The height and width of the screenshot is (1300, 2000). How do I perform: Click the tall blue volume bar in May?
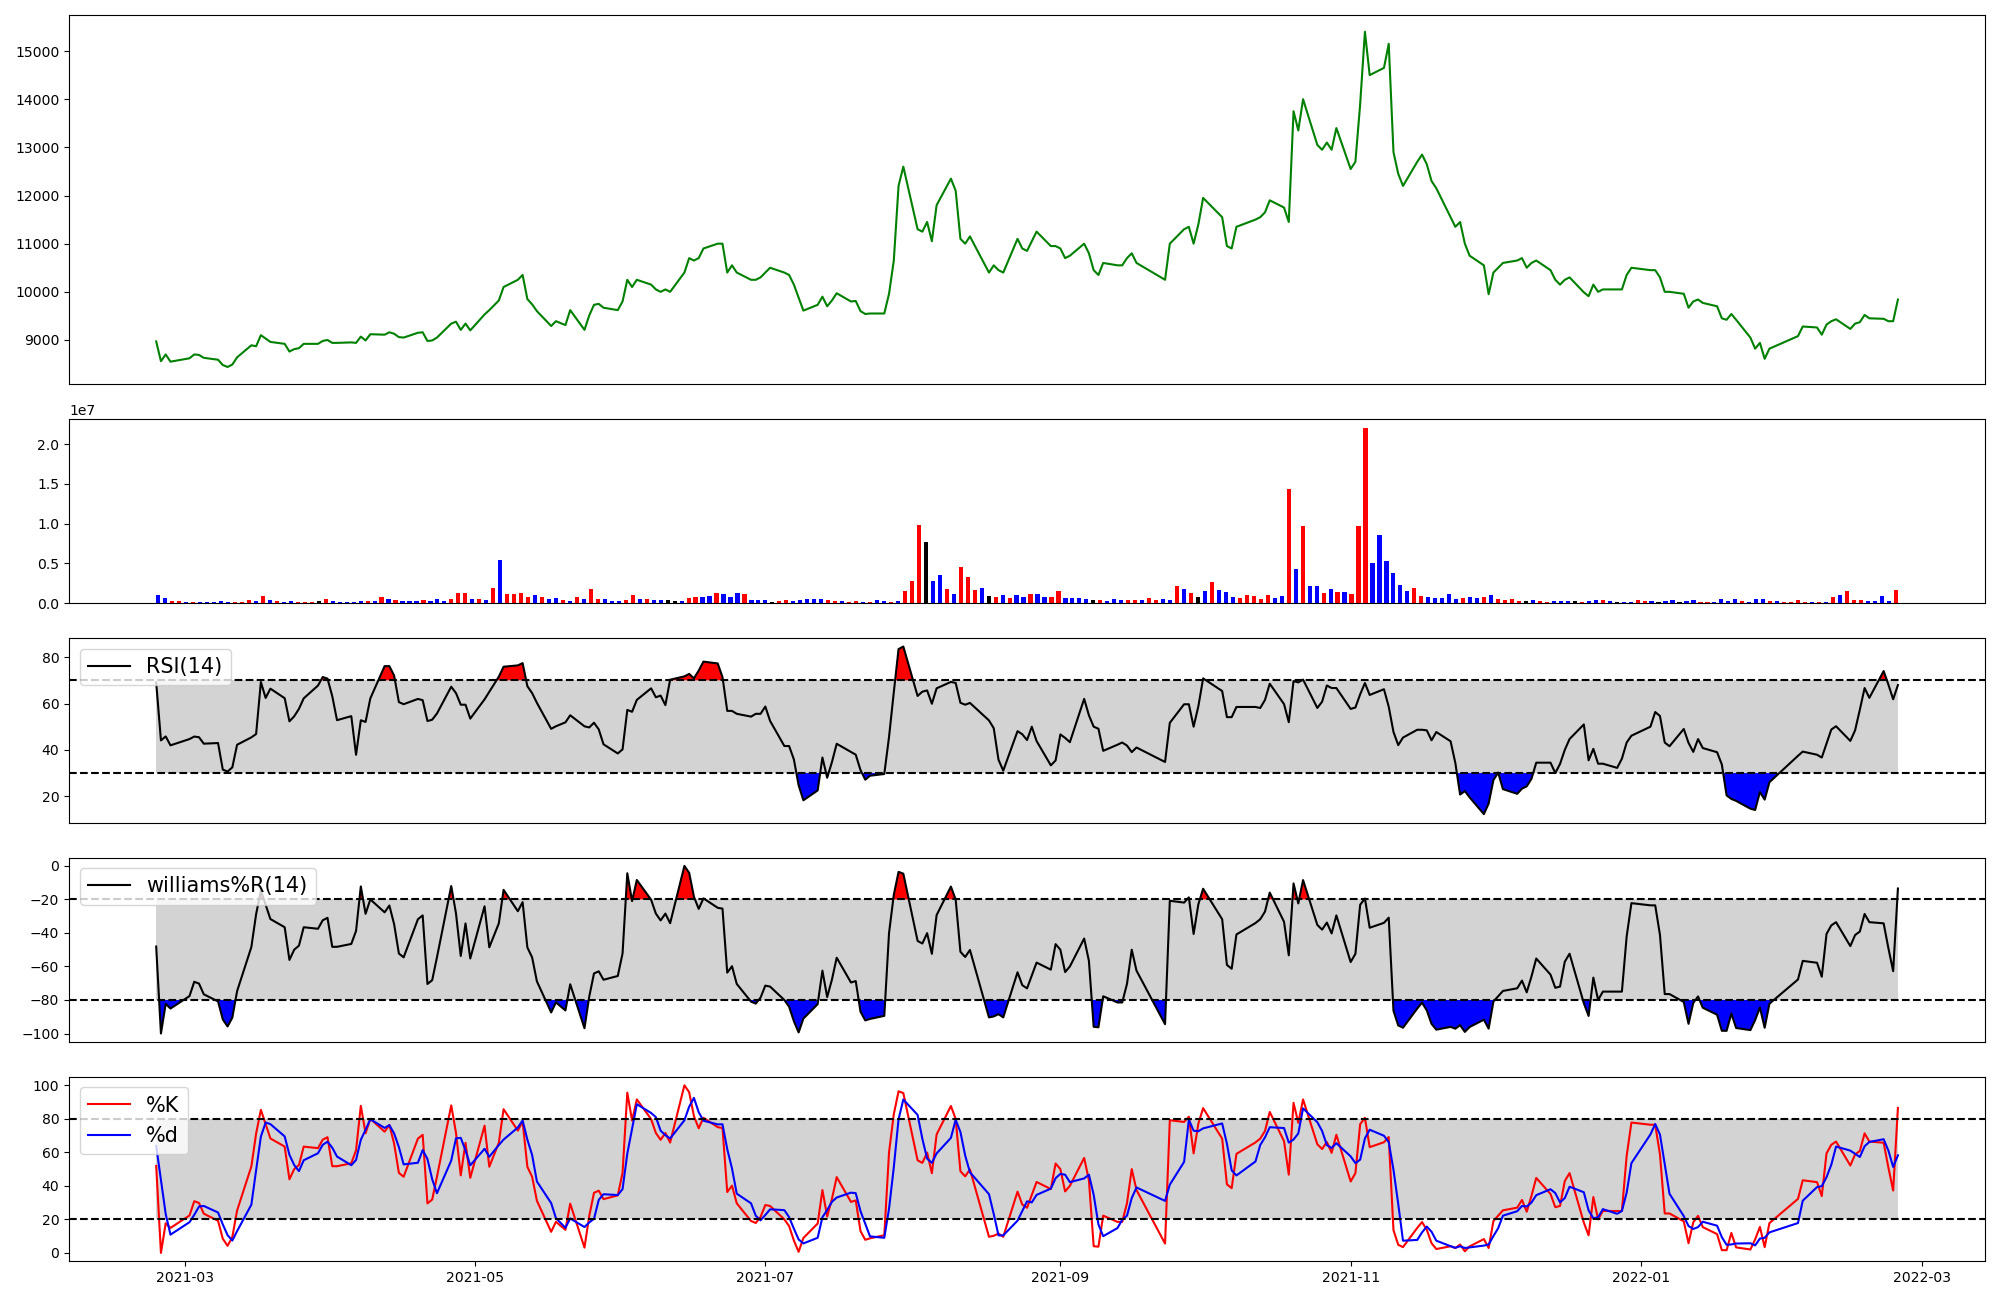click(500, 581)
